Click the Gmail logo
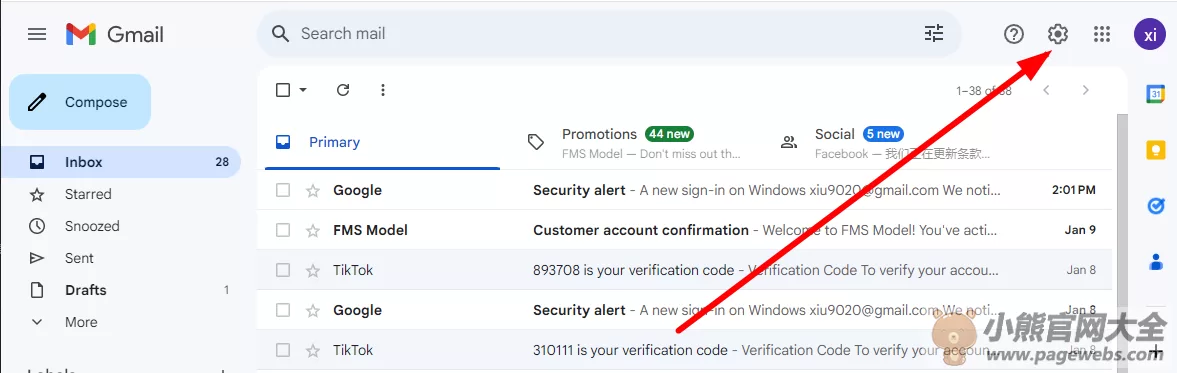This screenshot has height=373, width=1177. [115, 34]
